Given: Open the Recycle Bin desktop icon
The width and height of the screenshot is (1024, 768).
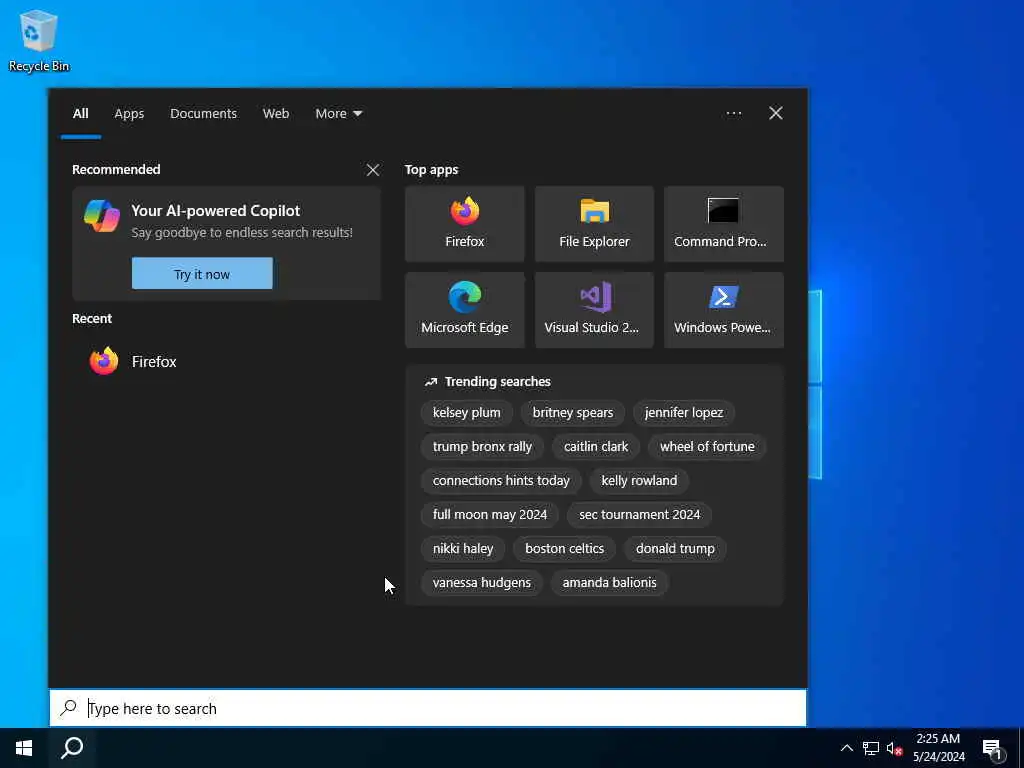Looking at the screenshot, I should 39,40.
